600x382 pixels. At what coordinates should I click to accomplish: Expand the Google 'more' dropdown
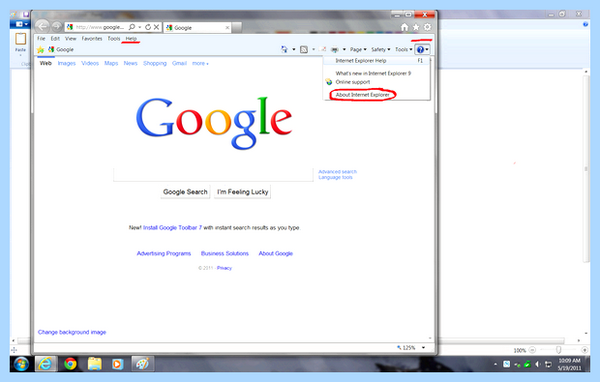pyautogui.click(x=200, y=63)
